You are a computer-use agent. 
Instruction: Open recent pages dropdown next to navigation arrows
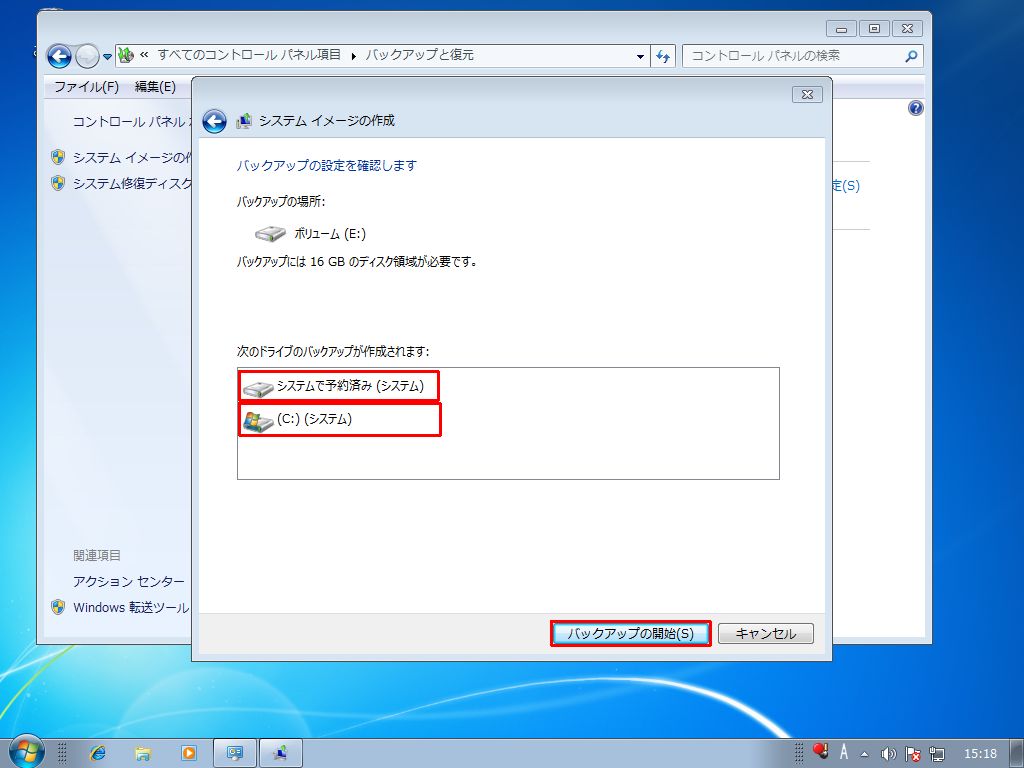tap(107, 57)
